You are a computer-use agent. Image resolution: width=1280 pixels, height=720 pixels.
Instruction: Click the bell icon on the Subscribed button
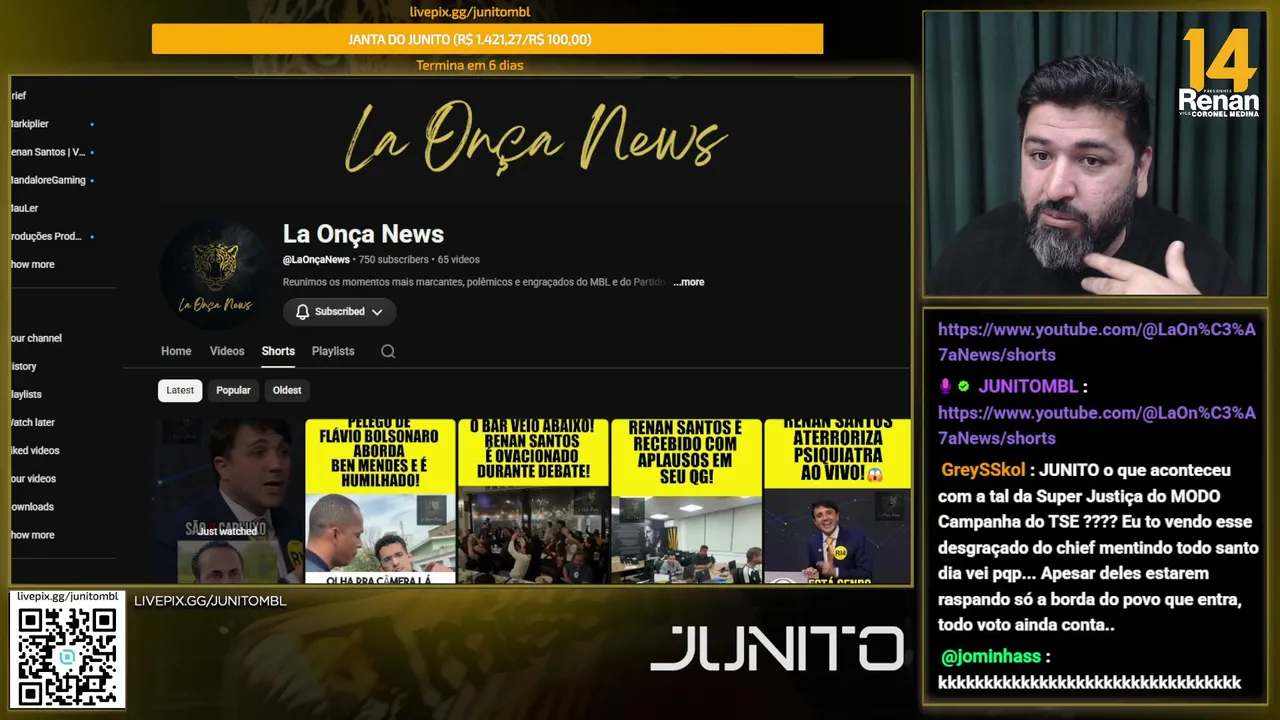tap(302, 312)
